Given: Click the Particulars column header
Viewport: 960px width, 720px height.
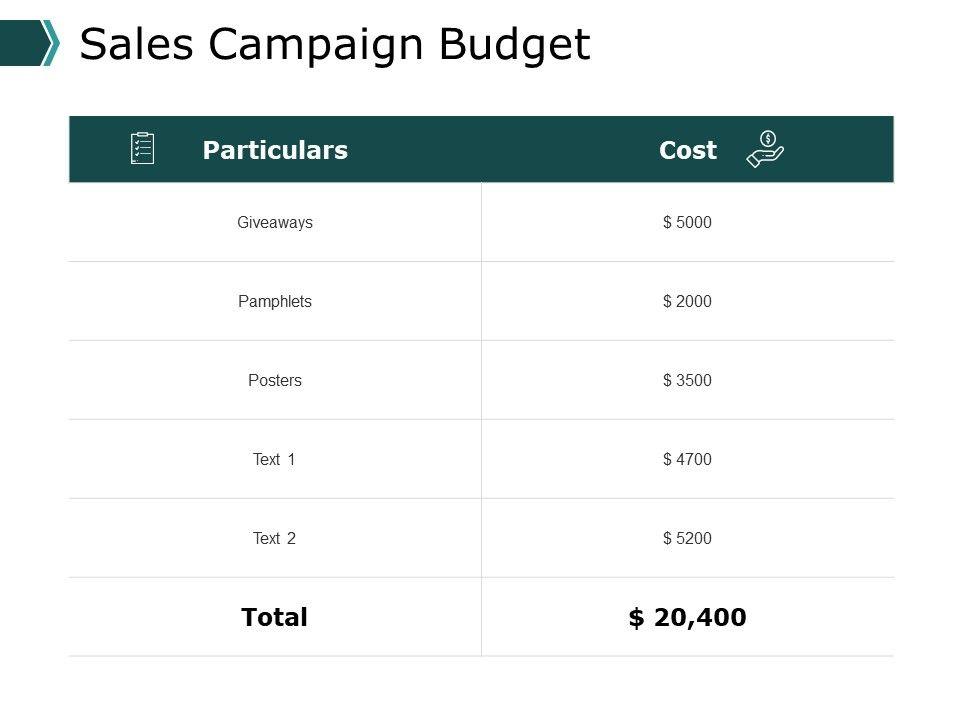Looking at the screenshot, I should pyautogui.click(x=275, y=150).
